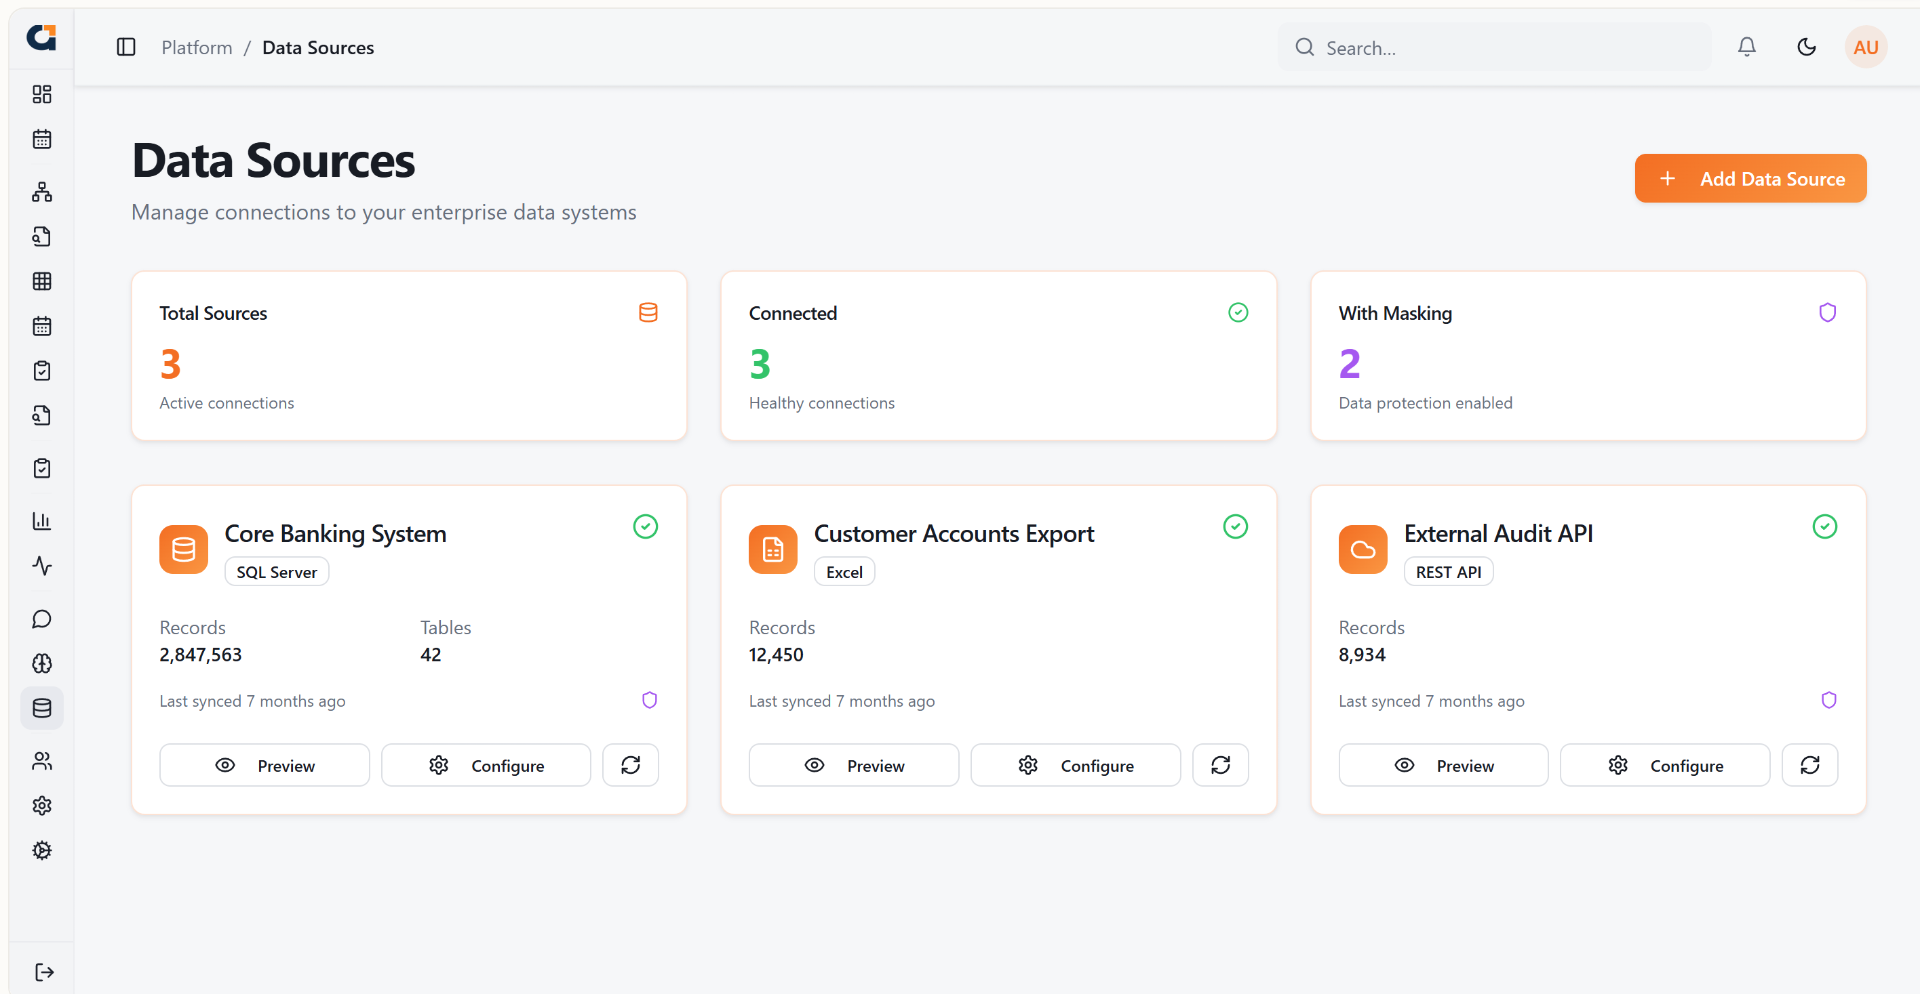
Task: Click the Customer Accounts Export title
Action: [954, 534]
